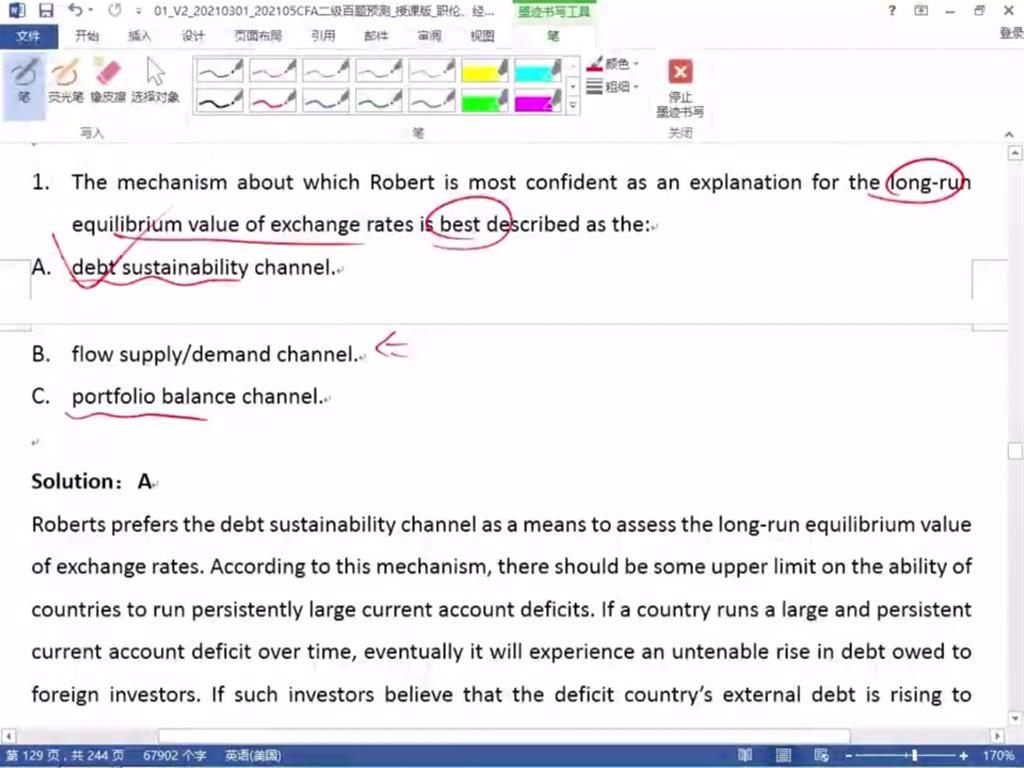This screenshot has height=768, width=1024.
Task: Click the 170% zoom level
Action: click(x=998, y=756)
